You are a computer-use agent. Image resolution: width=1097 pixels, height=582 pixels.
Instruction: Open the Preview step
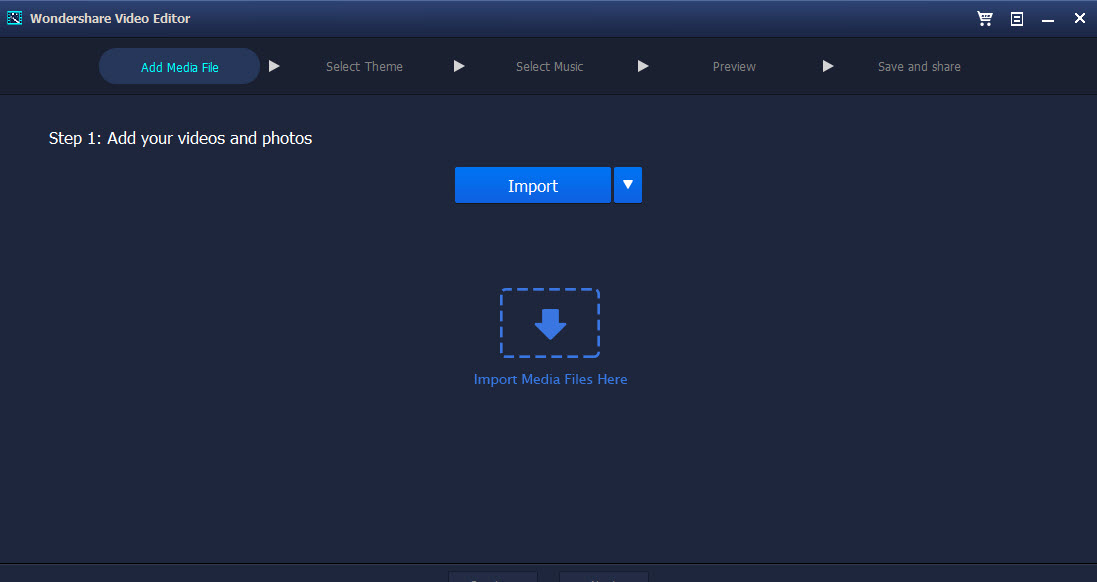click(x=734, y=66)
